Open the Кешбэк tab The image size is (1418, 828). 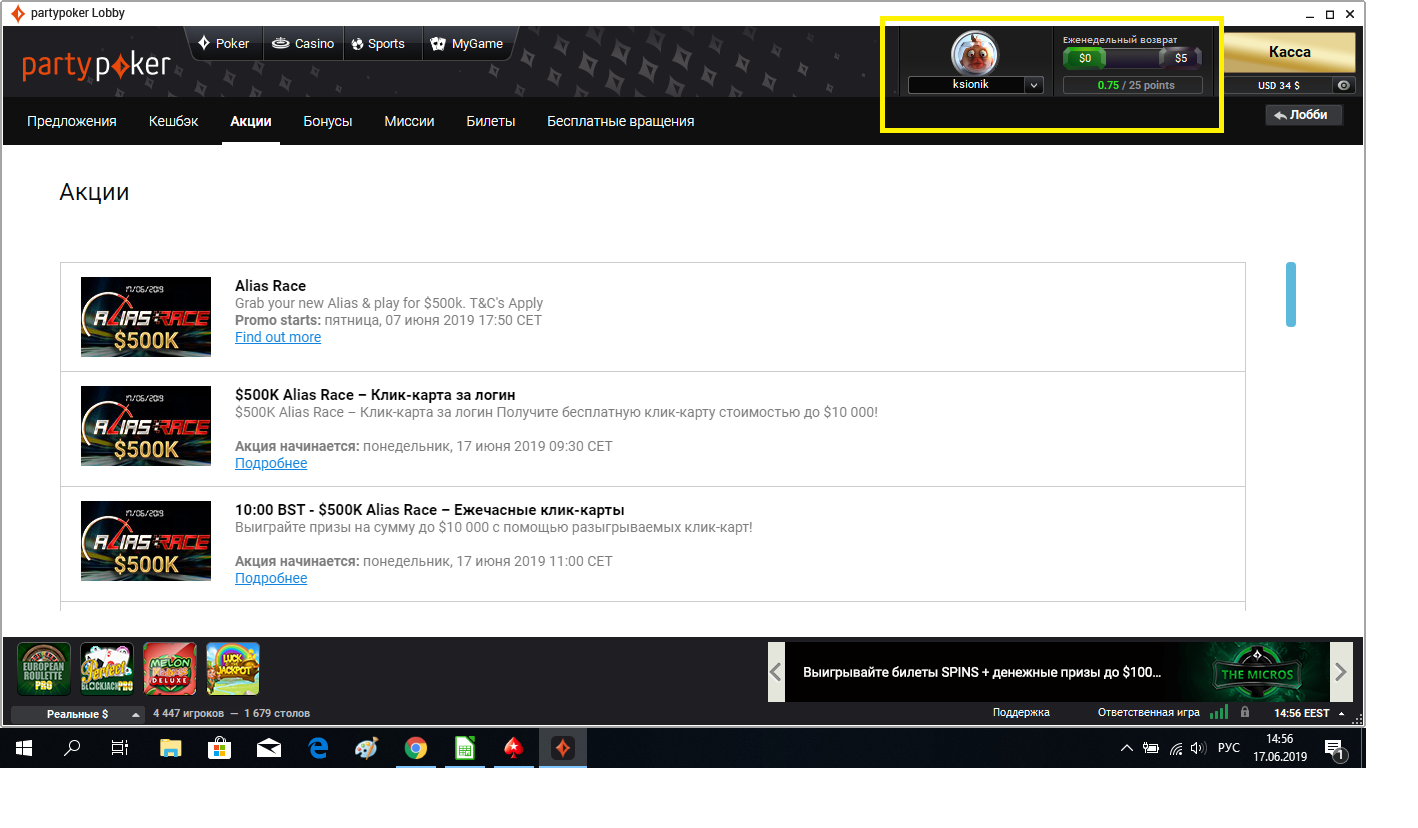[174, 121]
